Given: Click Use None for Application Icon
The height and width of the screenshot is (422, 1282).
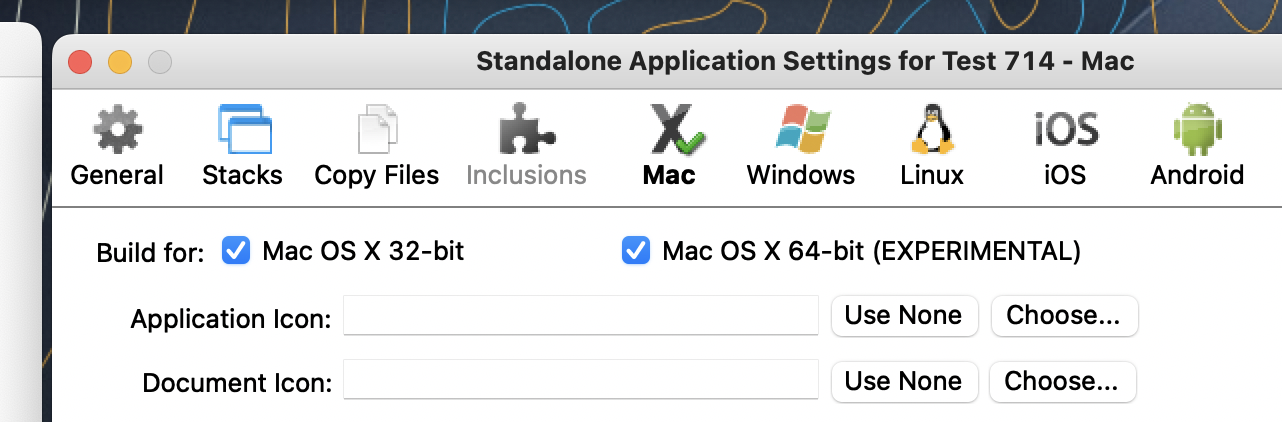Looking at the screenshot, I should [x=903, y=315].
